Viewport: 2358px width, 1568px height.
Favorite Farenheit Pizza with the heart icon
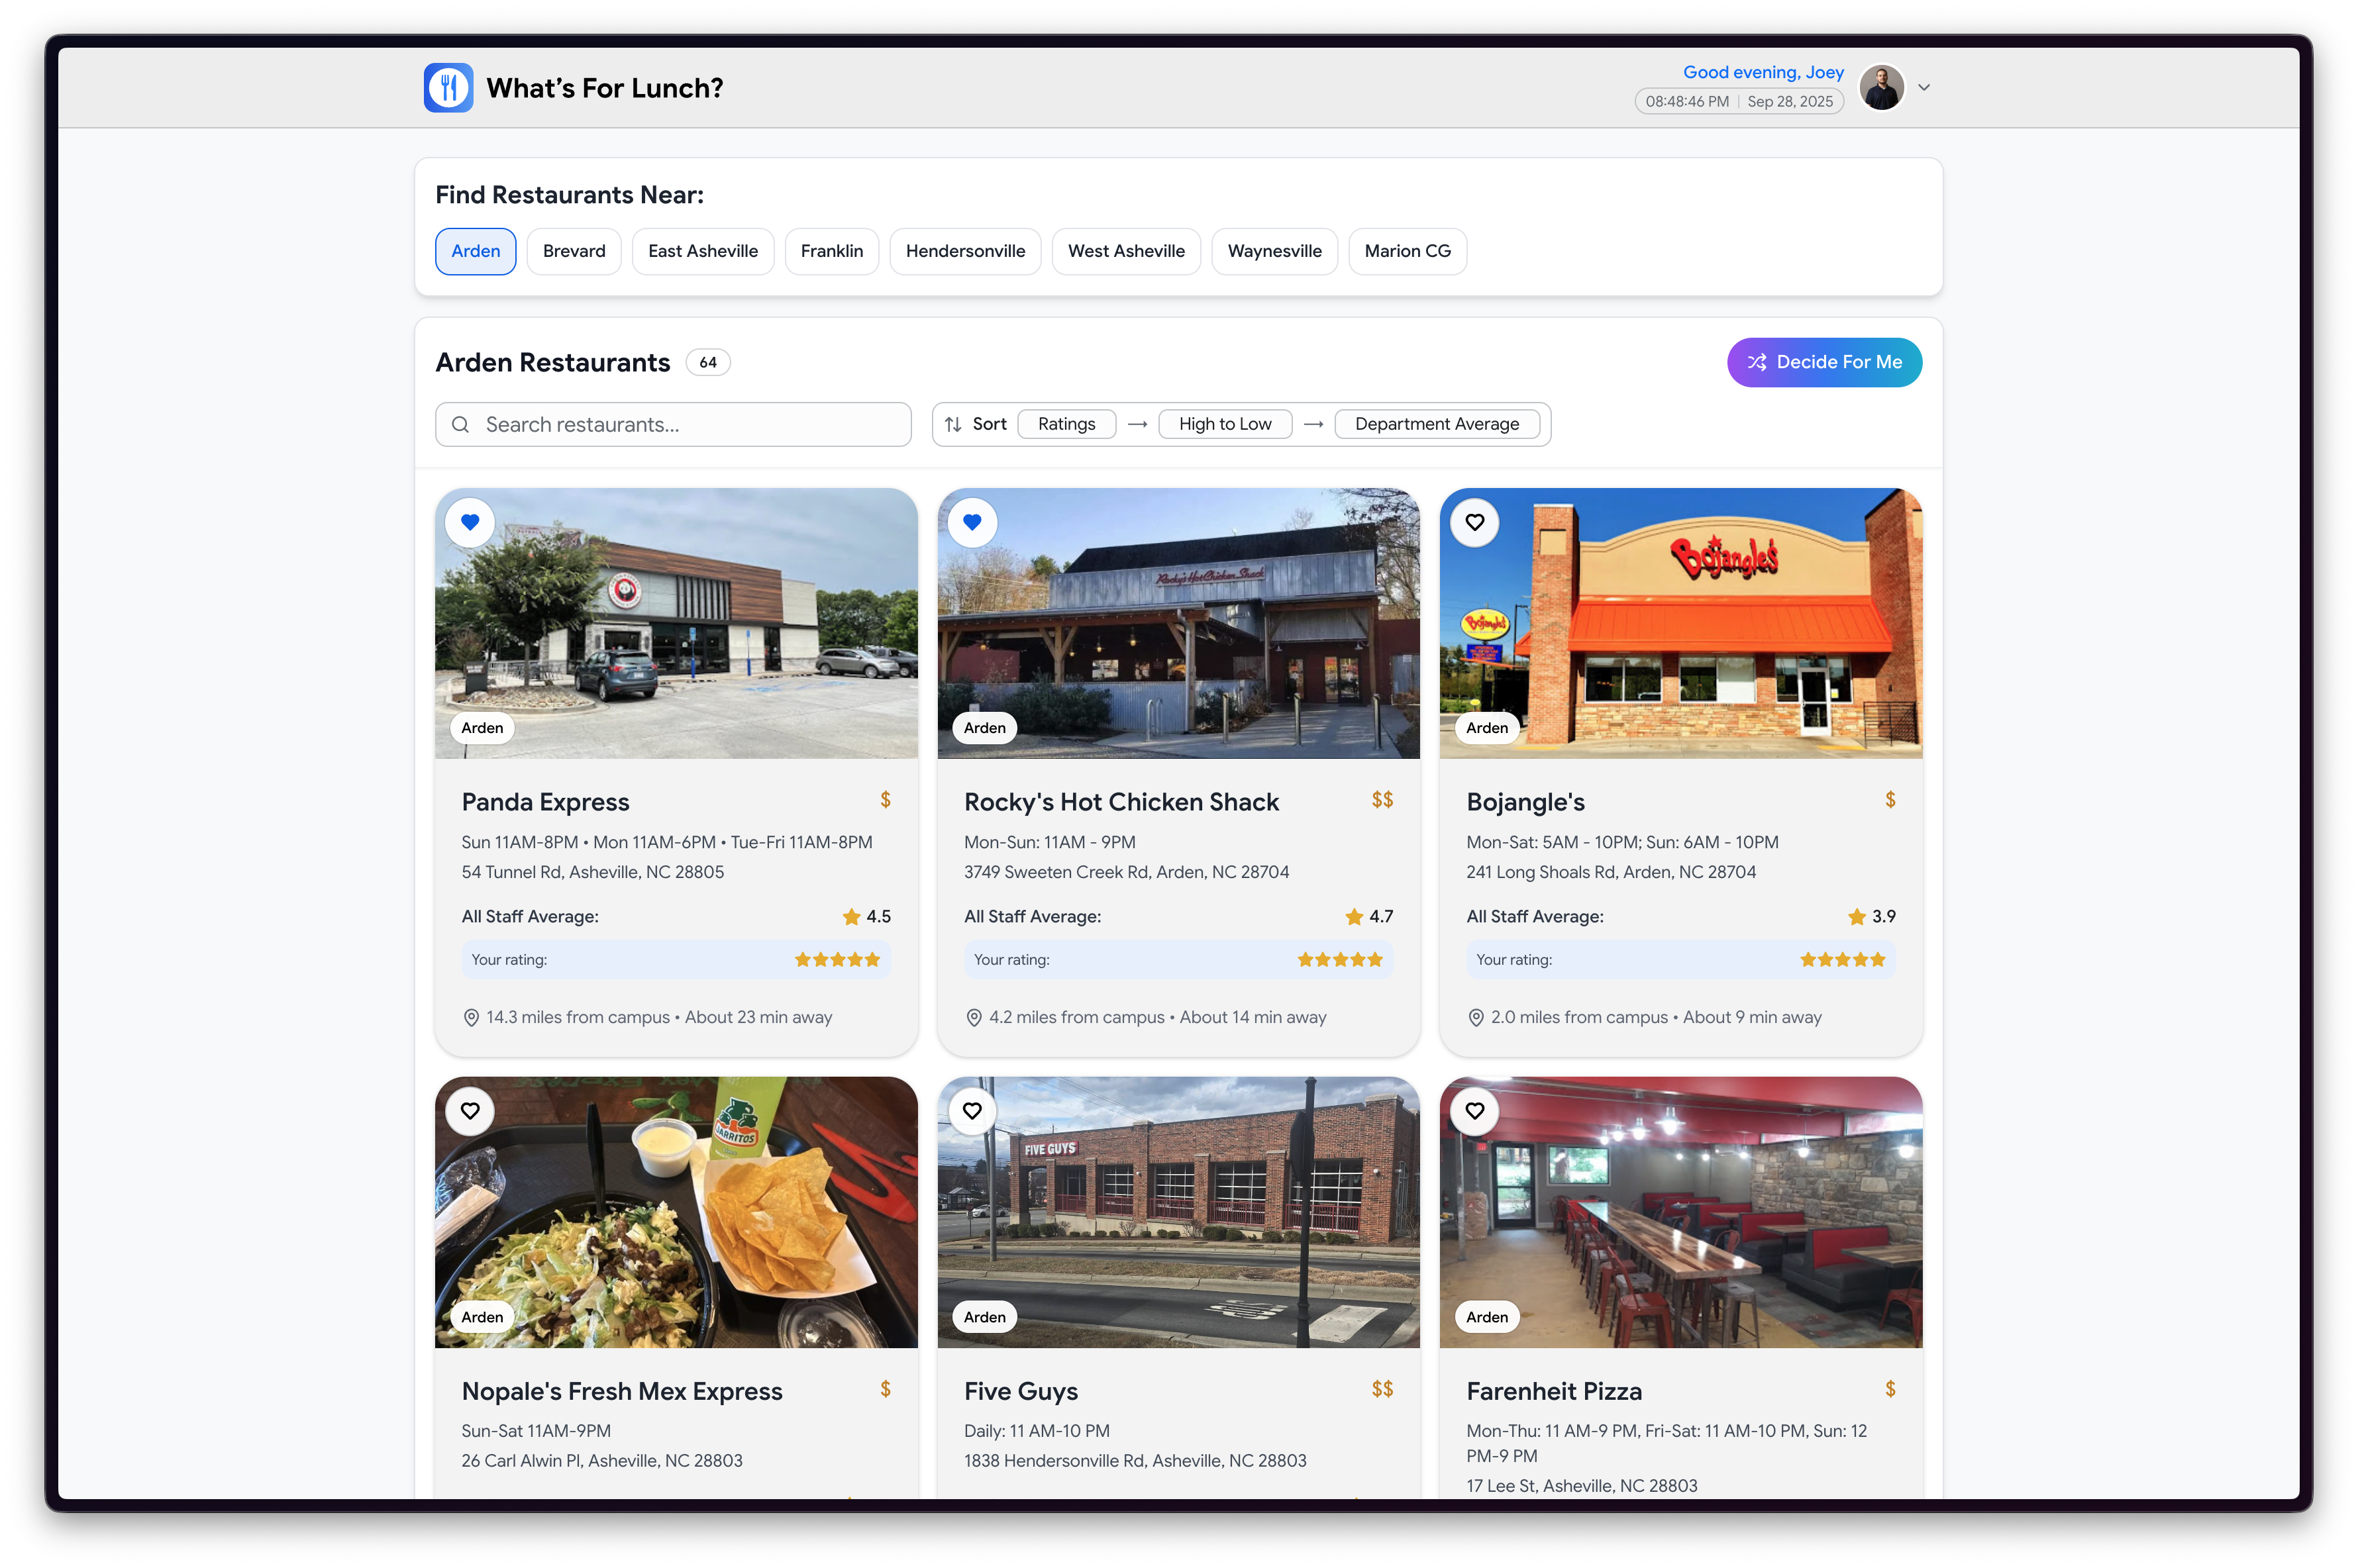coord(1474,1111)
